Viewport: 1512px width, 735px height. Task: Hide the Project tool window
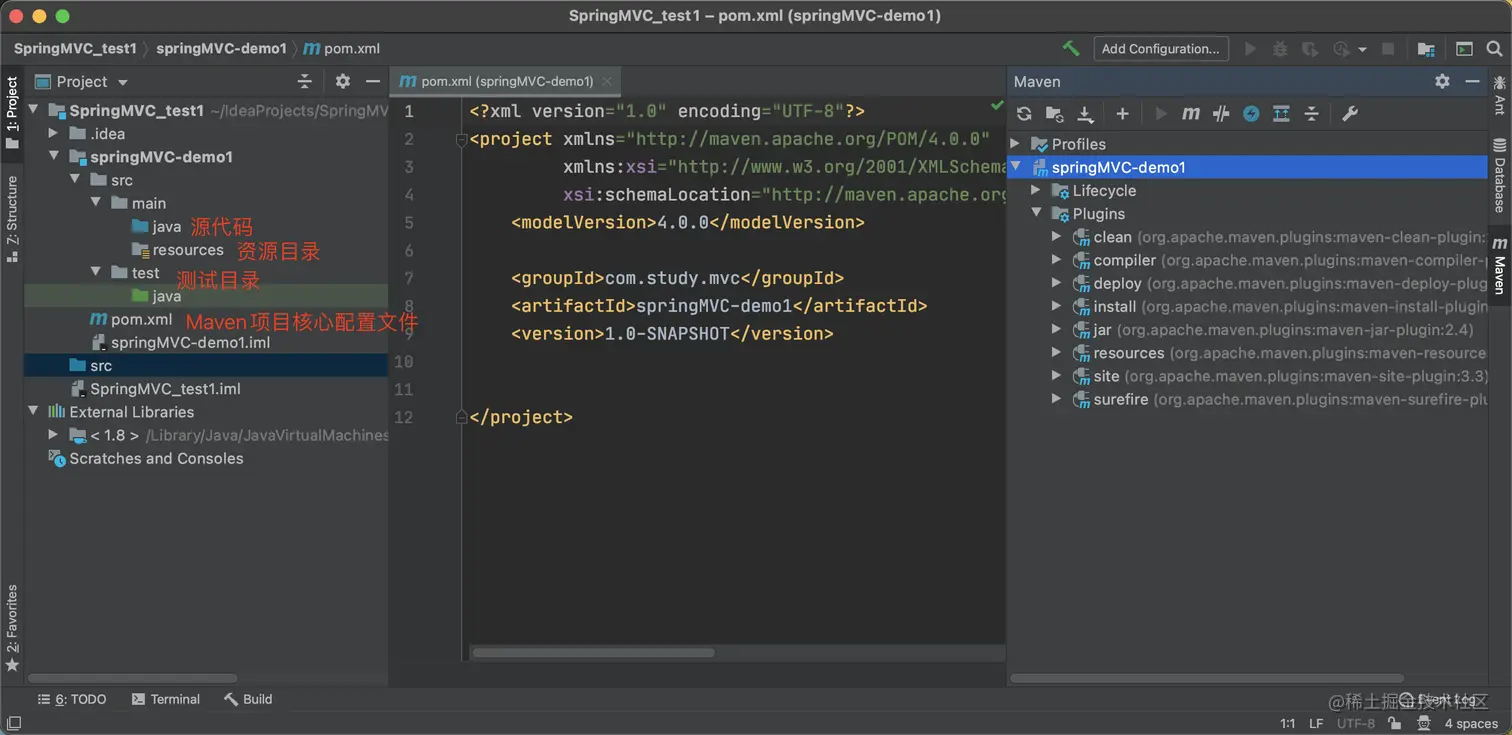(373, 81)
